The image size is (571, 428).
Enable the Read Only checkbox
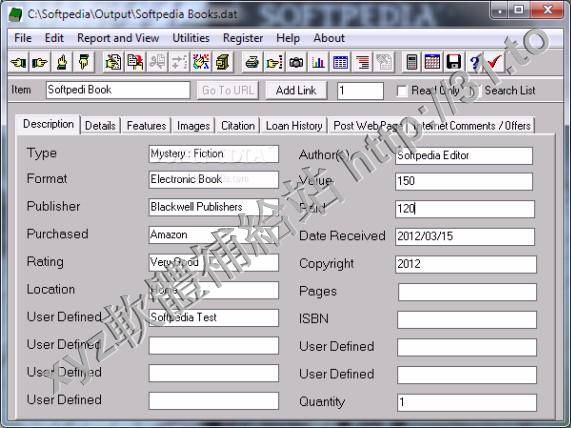402,91
